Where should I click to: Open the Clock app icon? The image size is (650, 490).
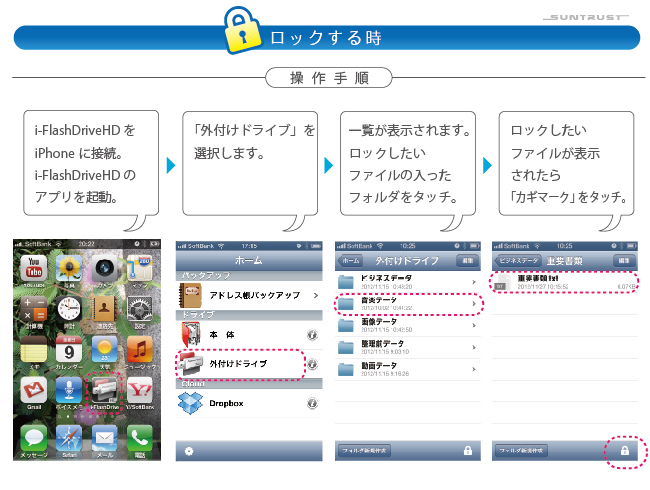tap(68, 309)
